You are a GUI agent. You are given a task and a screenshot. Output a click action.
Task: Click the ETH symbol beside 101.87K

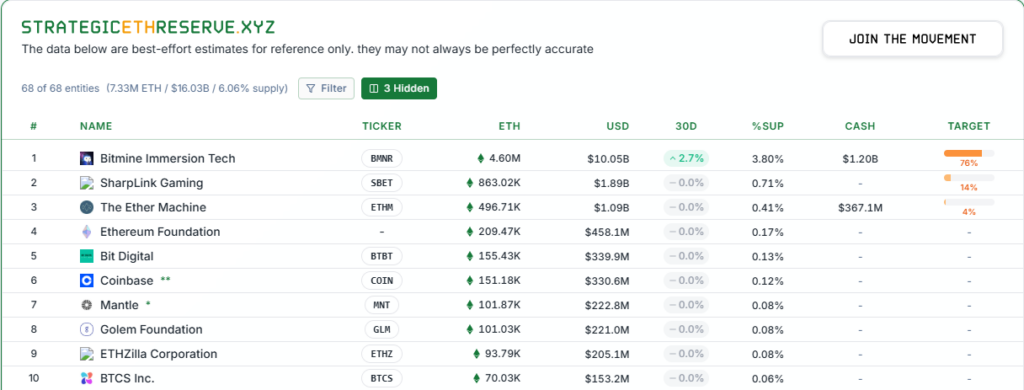click(x=469, y=305)
